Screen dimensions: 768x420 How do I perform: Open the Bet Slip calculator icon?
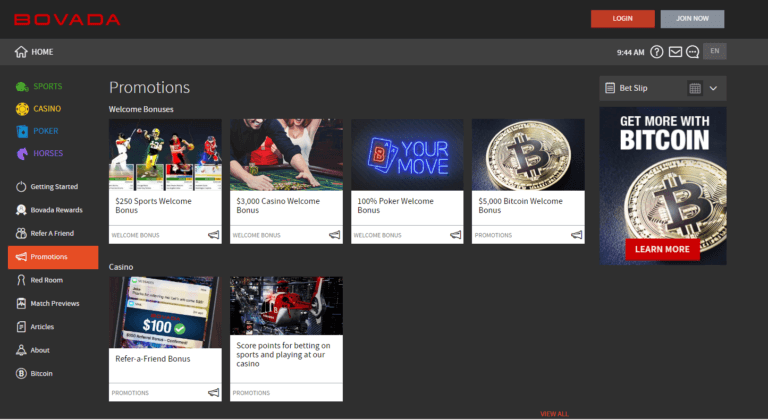695,88
